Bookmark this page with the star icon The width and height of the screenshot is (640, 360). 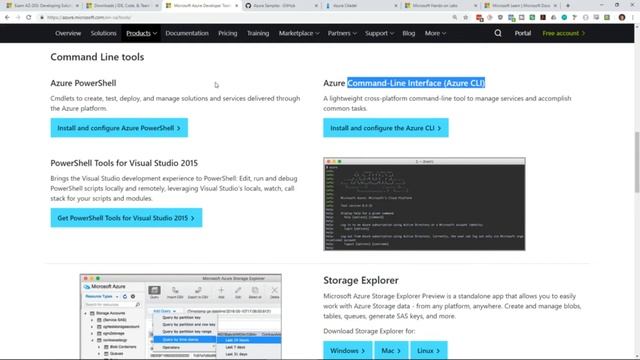click(x=466, y=18)
